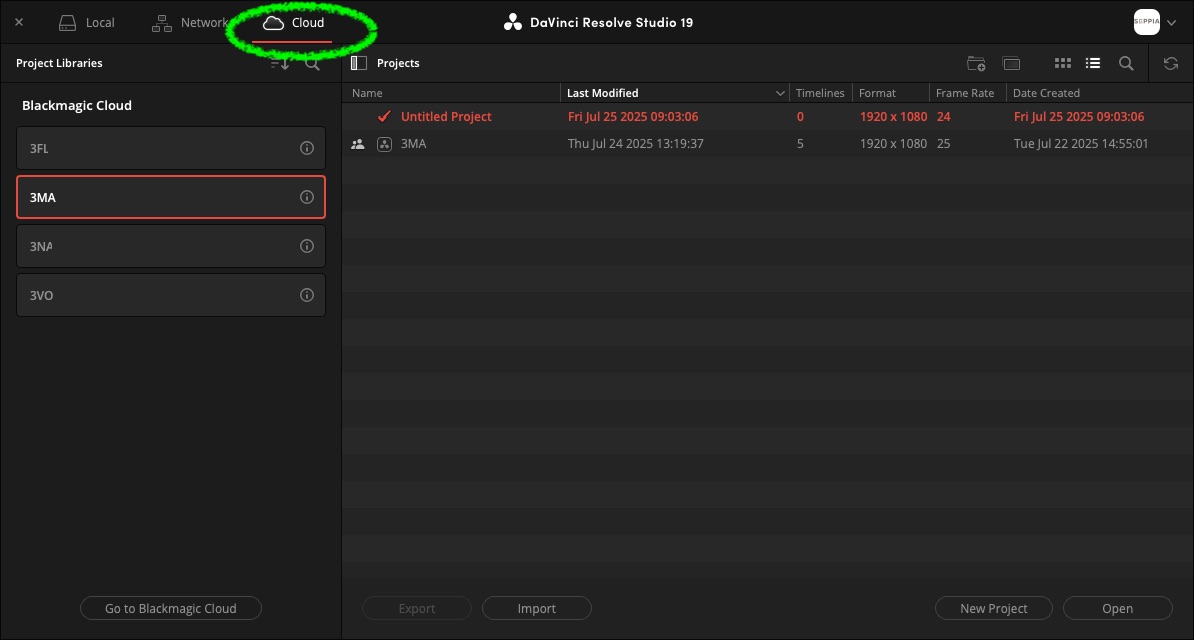The height and width of the screenshot is (640, 1194).
Task: Show info for 3VO library
Action: (x=307, y=295)
